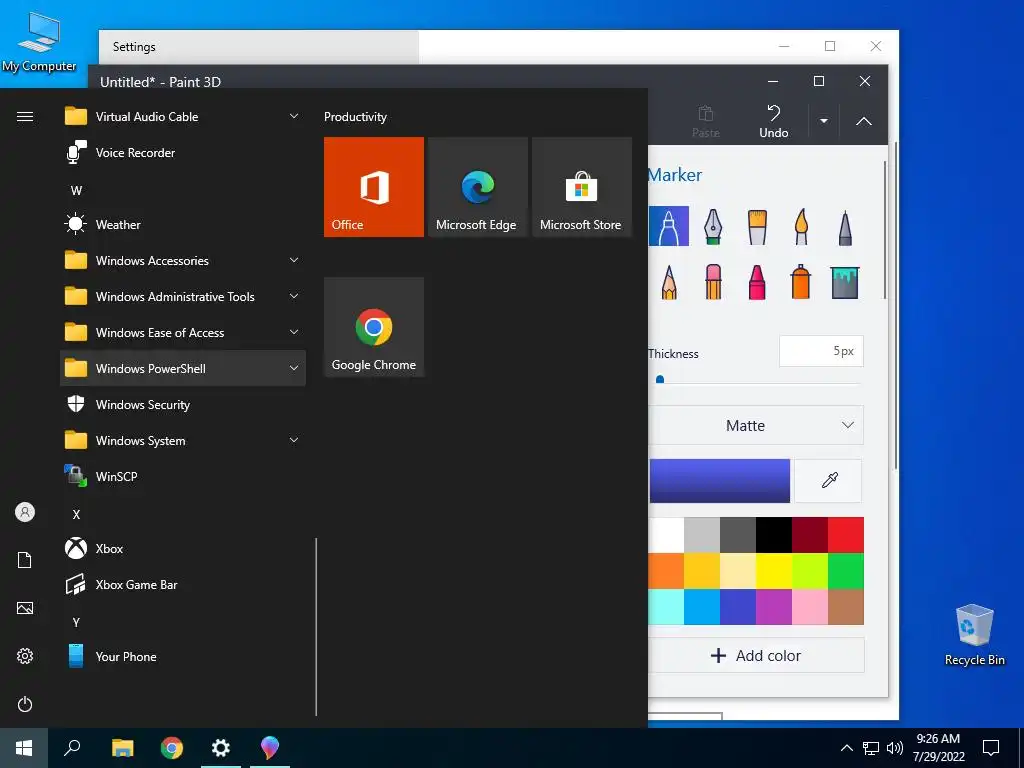1024x768 pixels.
Task: Select the Watercolor brush tool
Action: click(801, 226)
